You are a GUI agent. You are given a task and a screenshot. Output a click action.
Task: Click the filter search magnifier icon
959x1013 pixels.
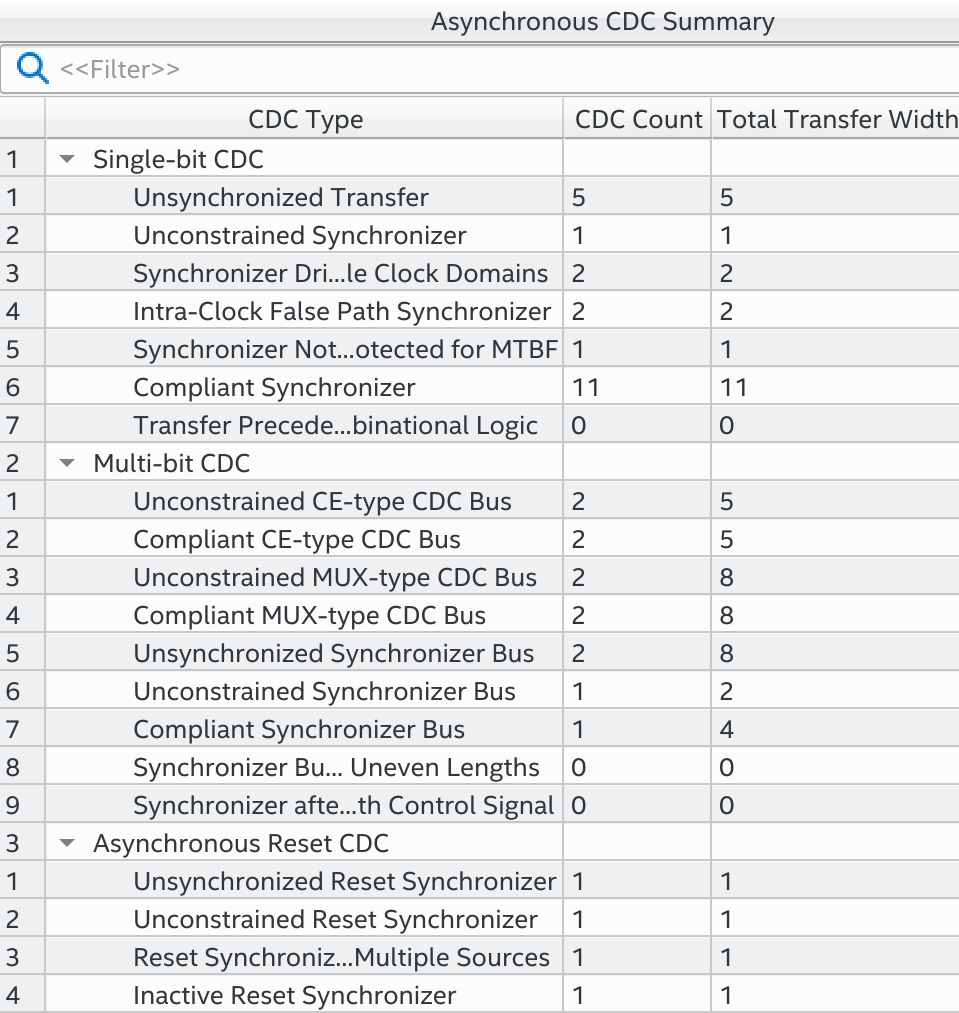coord(33,69)
